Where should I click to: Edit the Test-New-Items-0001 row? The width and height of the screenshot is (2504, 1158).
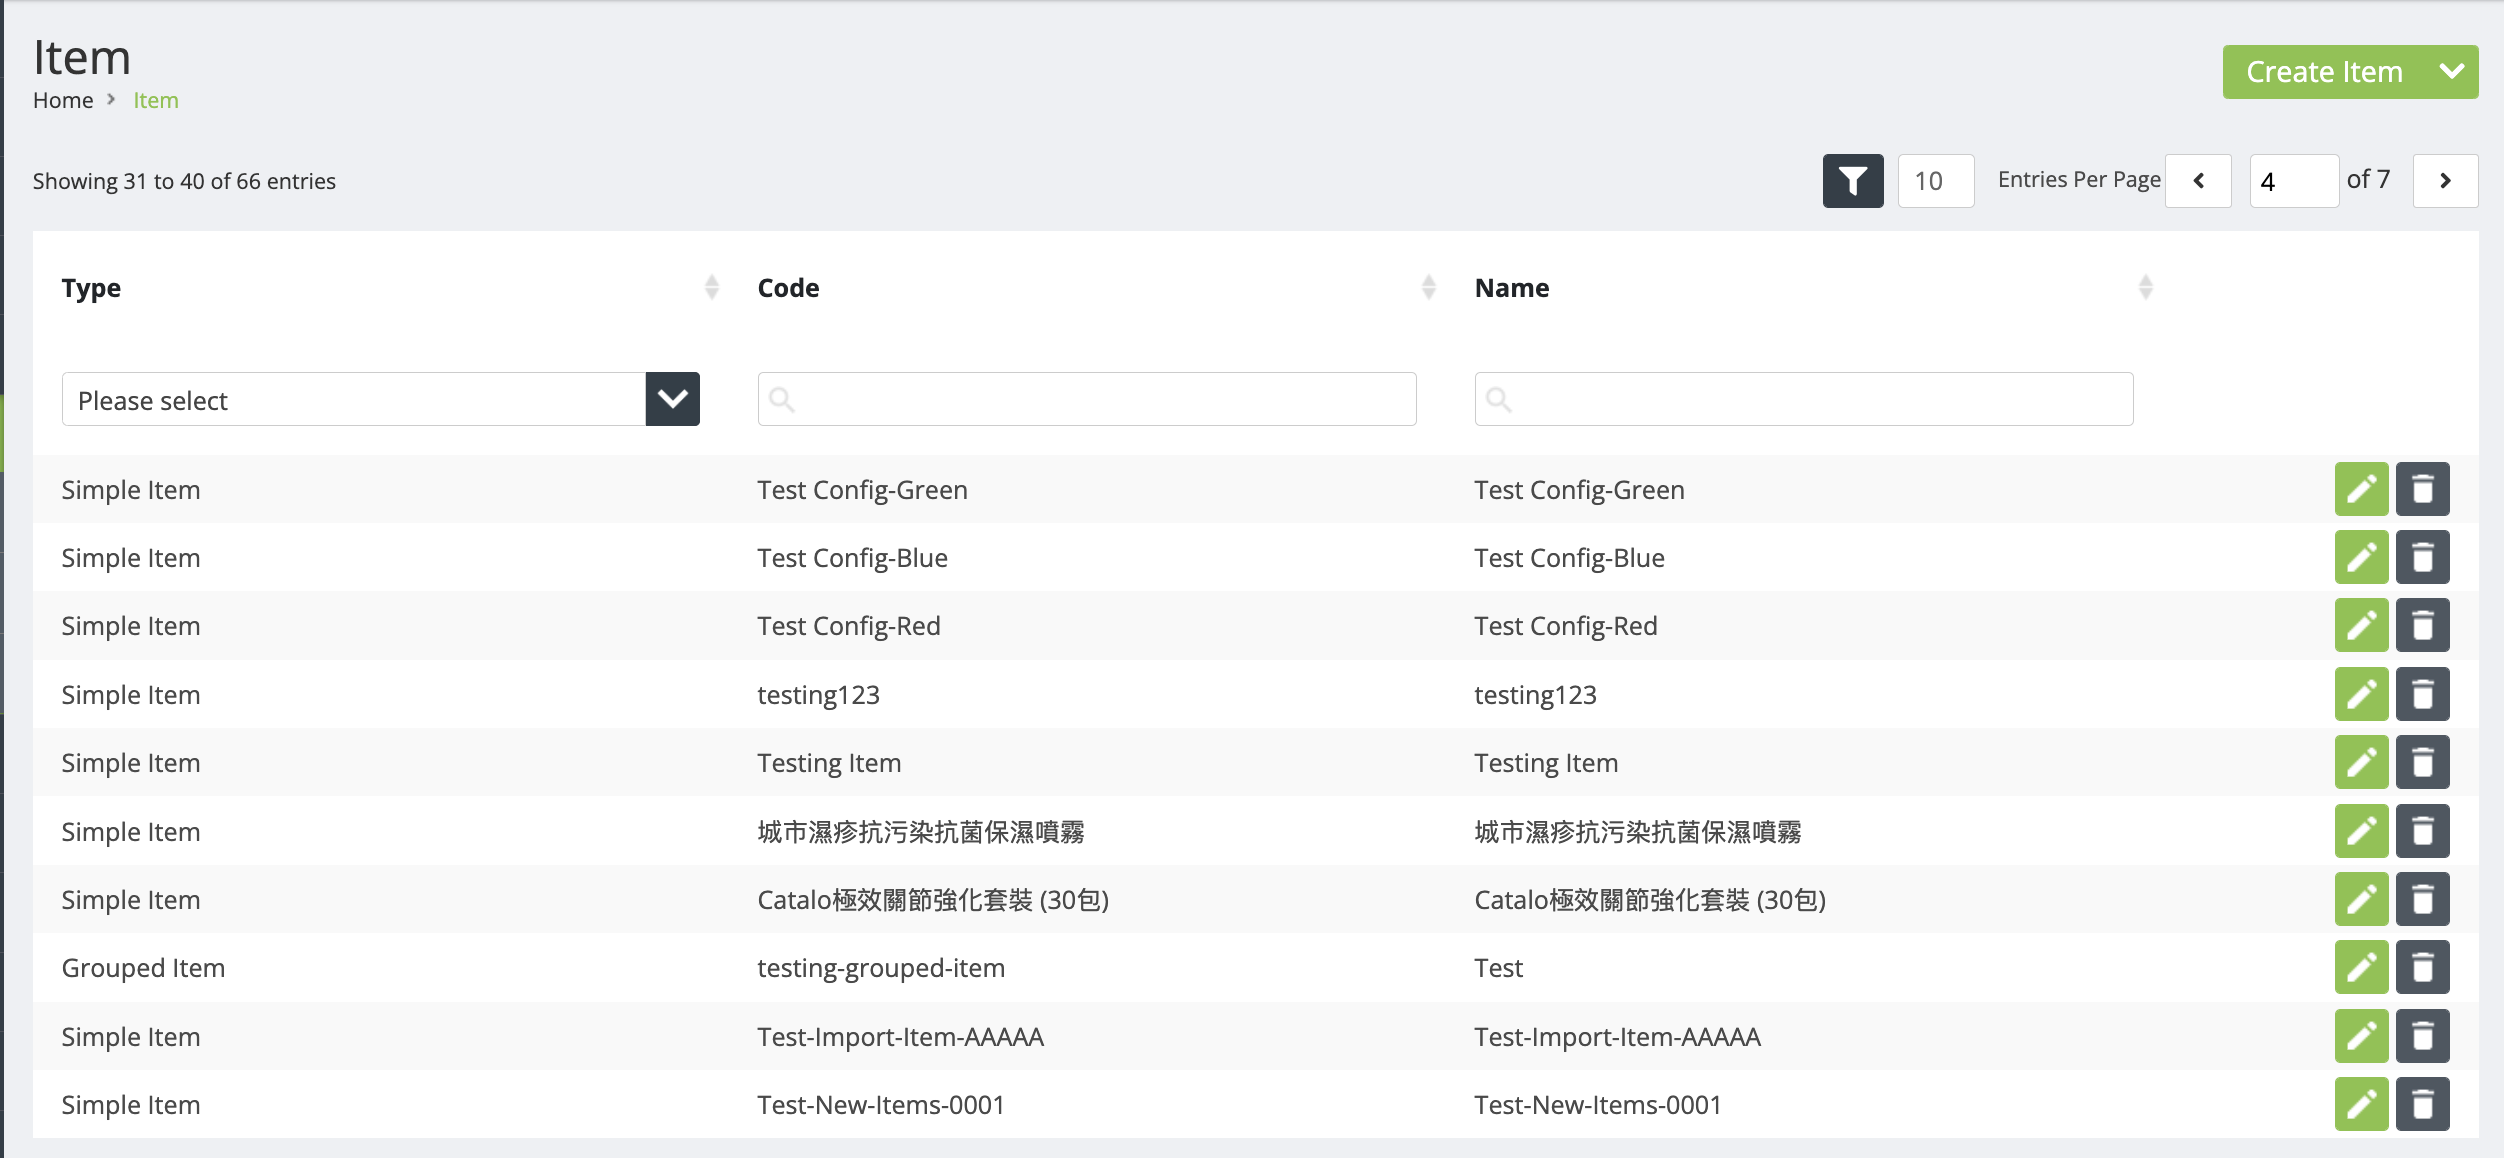[x=2360, y=1104]
